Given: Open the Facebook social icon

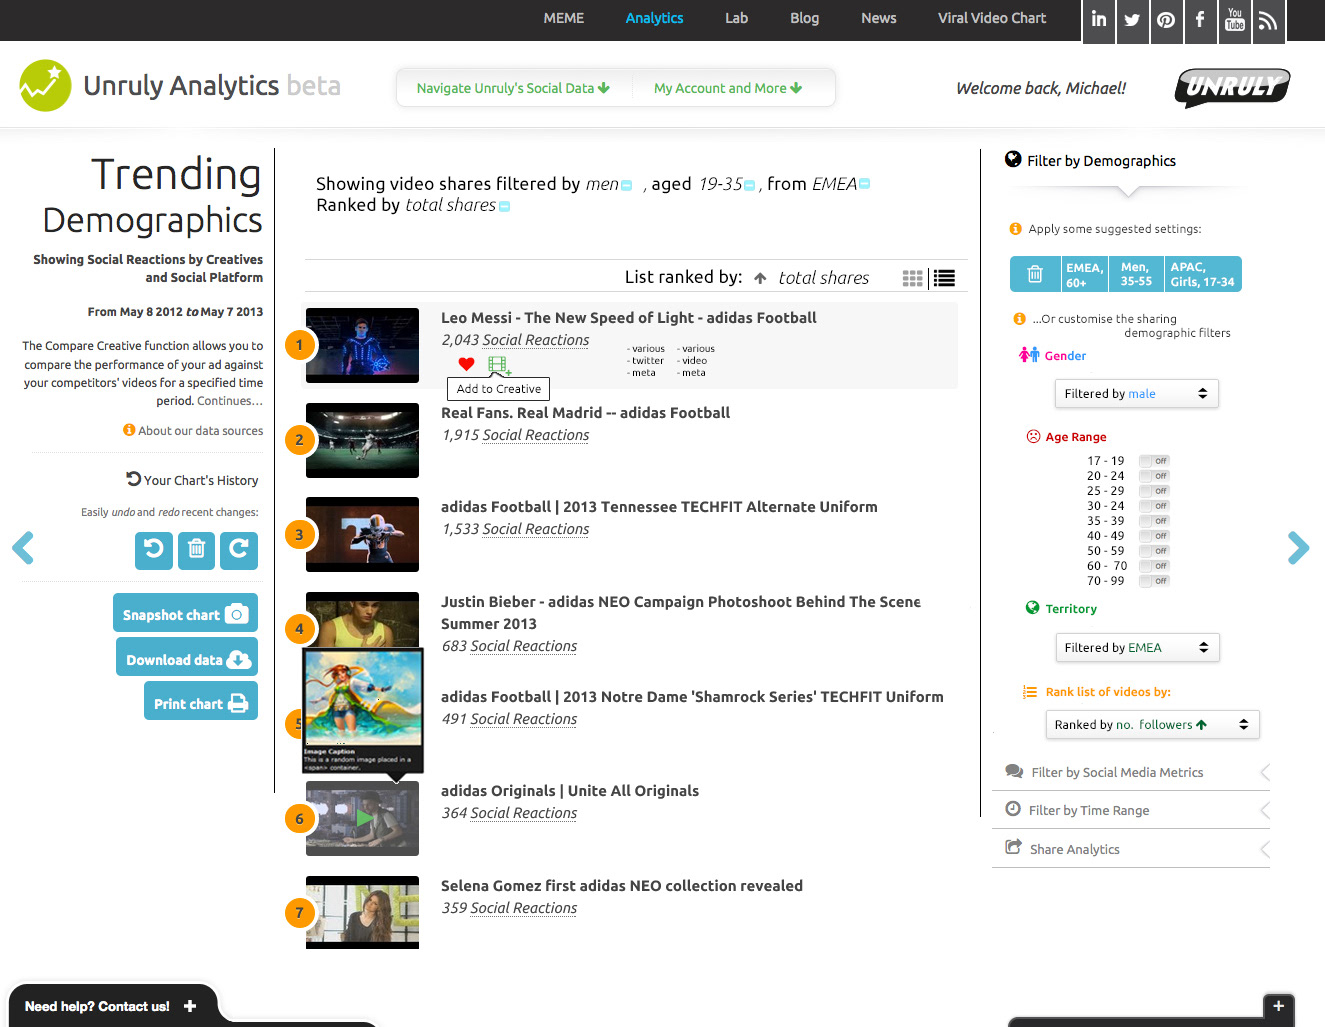Looking at the screenshot, I should coord(1200,20).
